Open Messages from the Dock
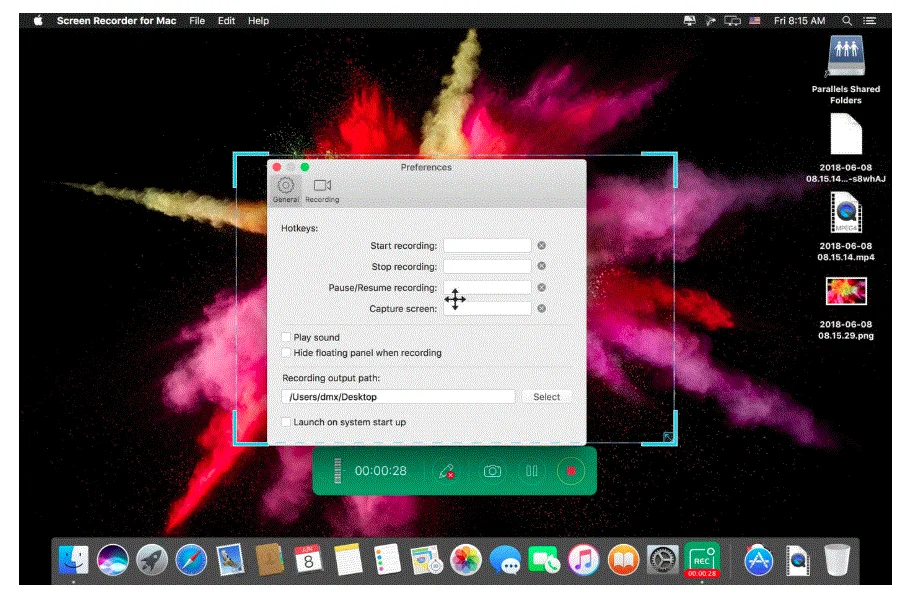900x594 pixels. pos(505,560)
